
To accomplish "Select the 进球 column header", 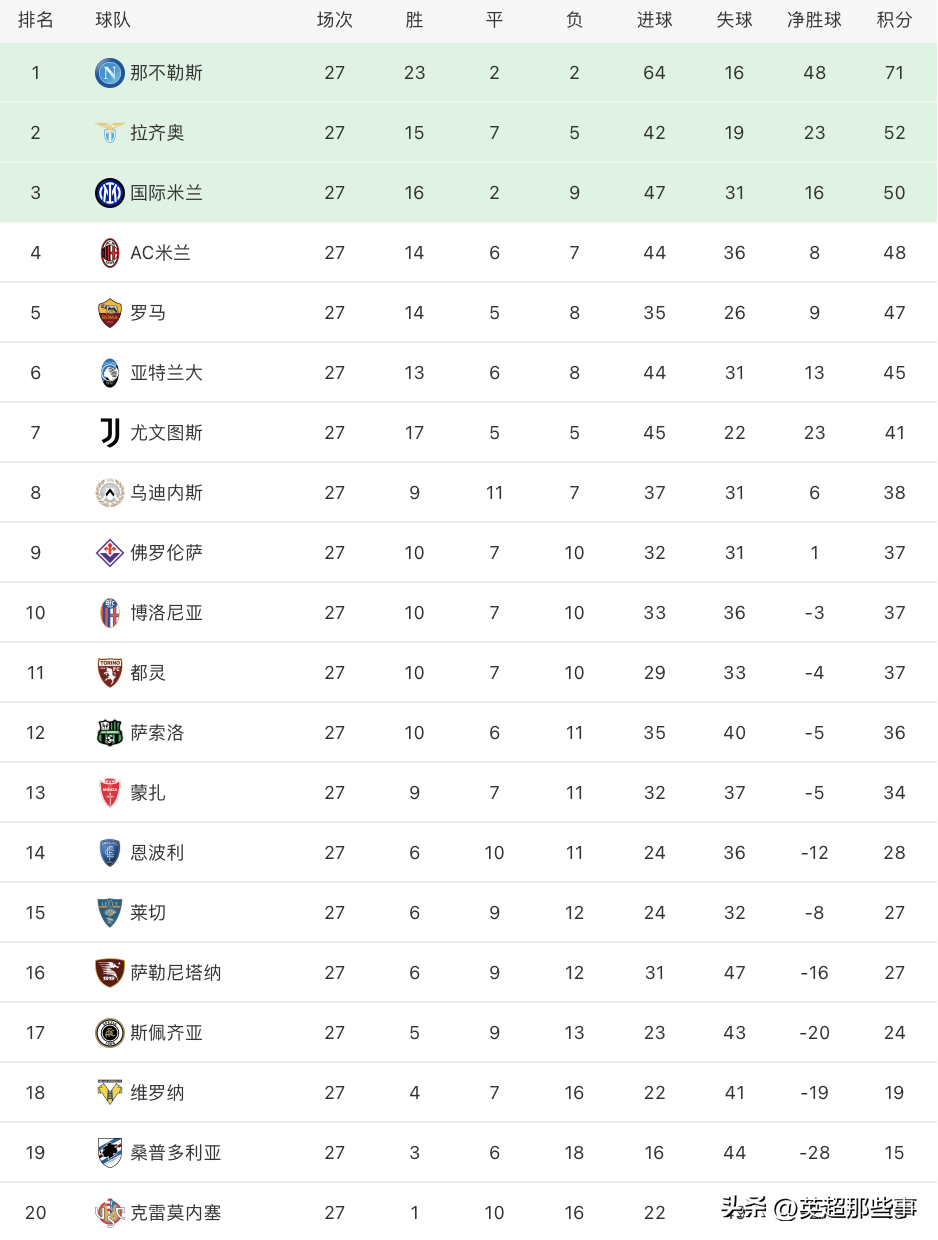I will pyautogui.click(x=654, y=20).
